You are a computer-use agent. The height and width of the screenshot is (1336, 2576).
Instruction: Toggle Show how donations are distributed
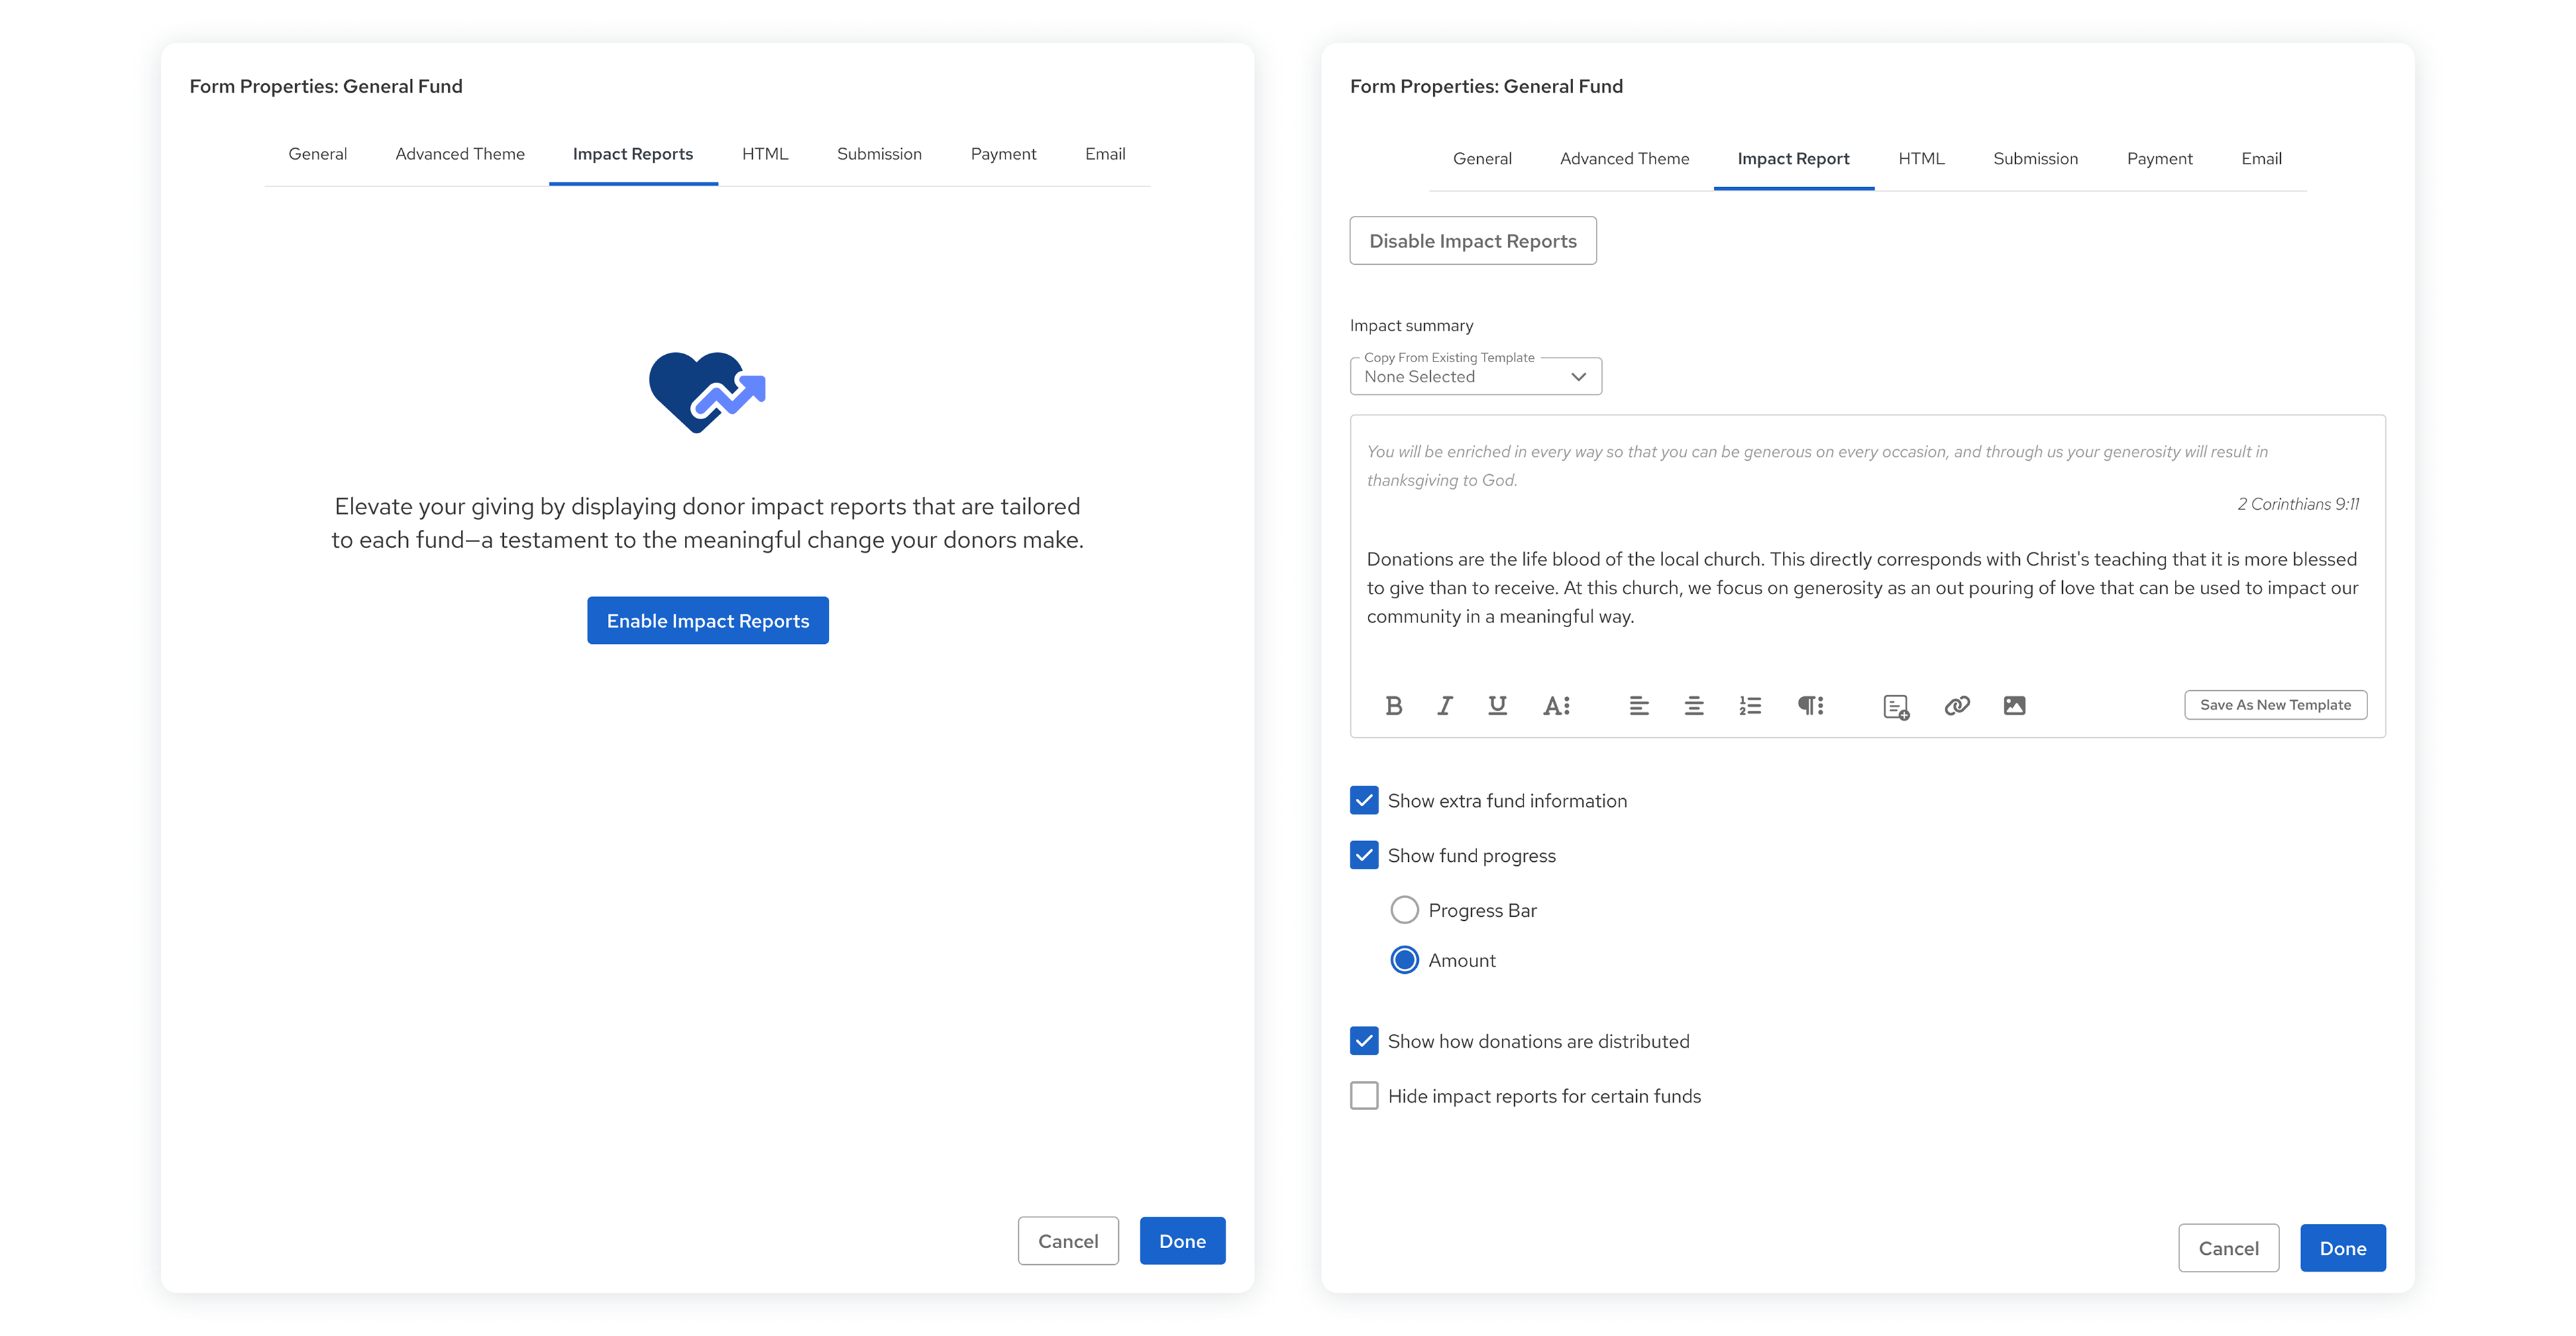click(1363, 1040)
